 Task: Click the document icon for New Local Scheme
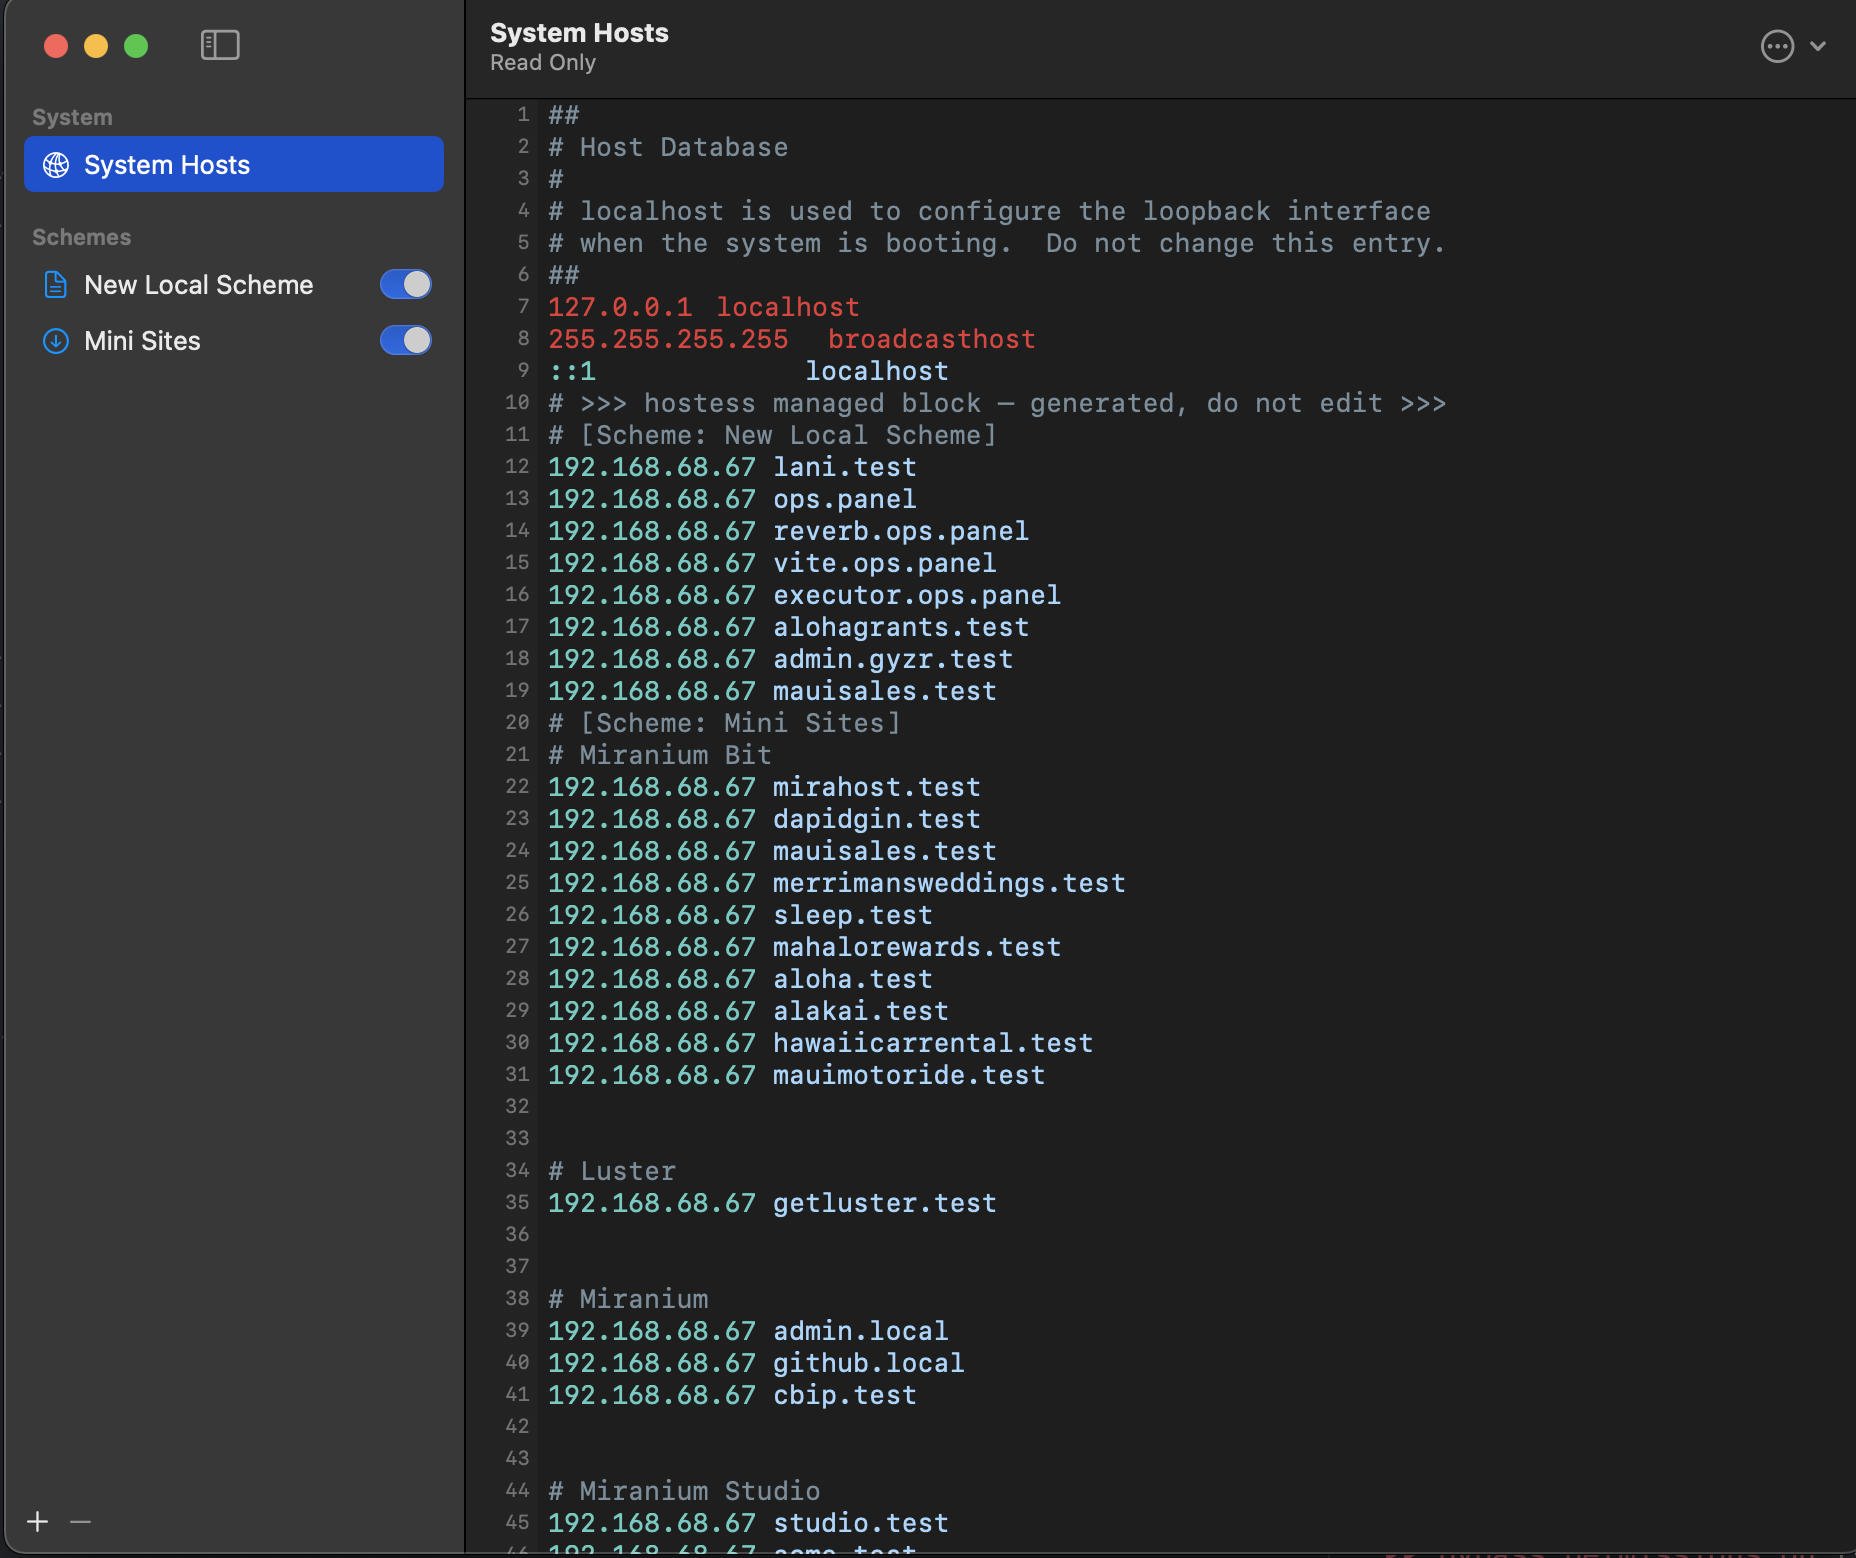(56, 285)
